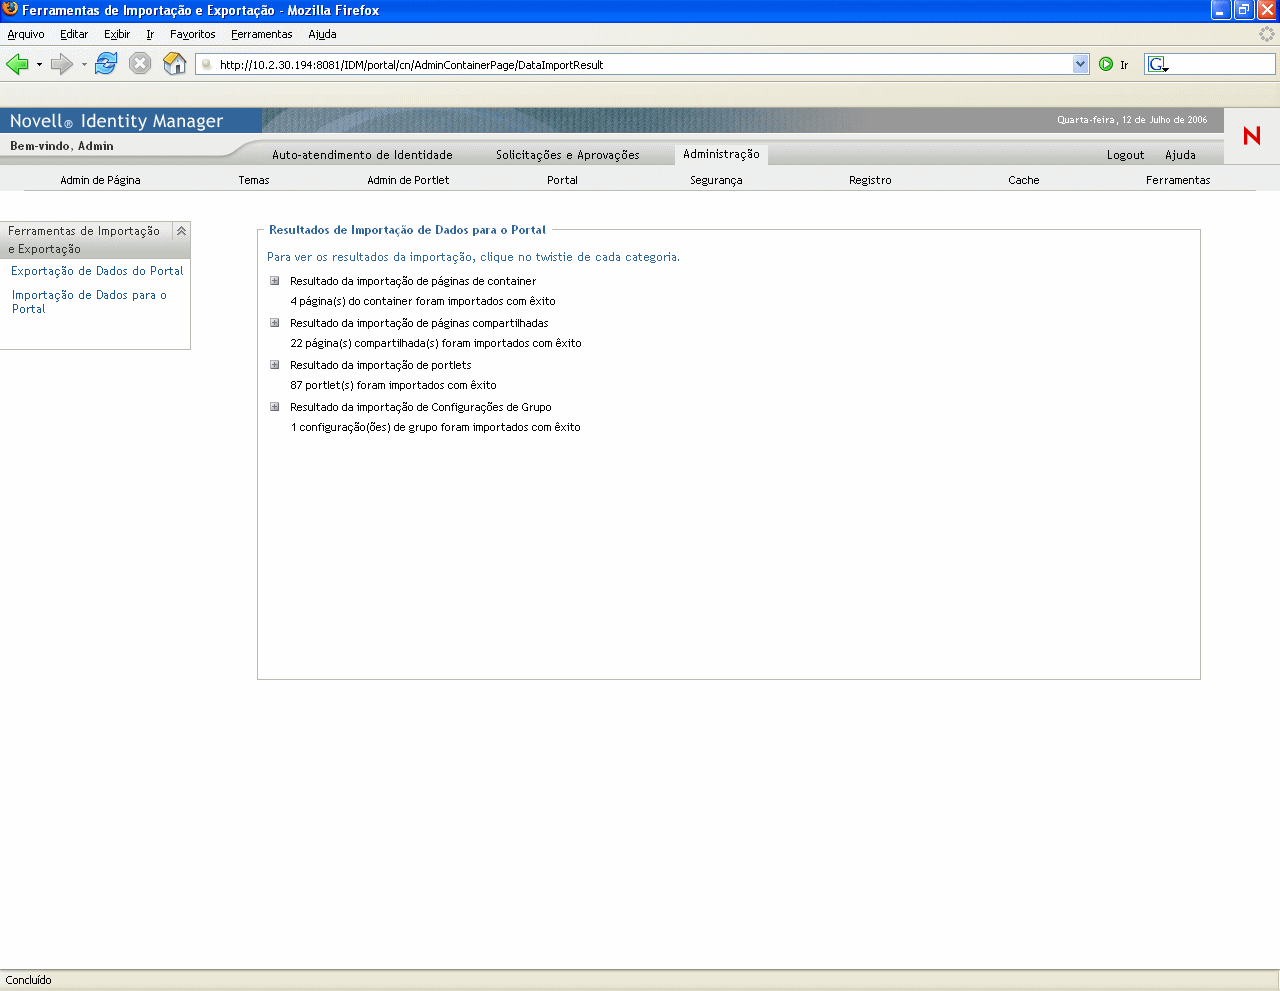Open the browser Ferramentas menu
The image size is (1280, 991).
click(262, 34)
